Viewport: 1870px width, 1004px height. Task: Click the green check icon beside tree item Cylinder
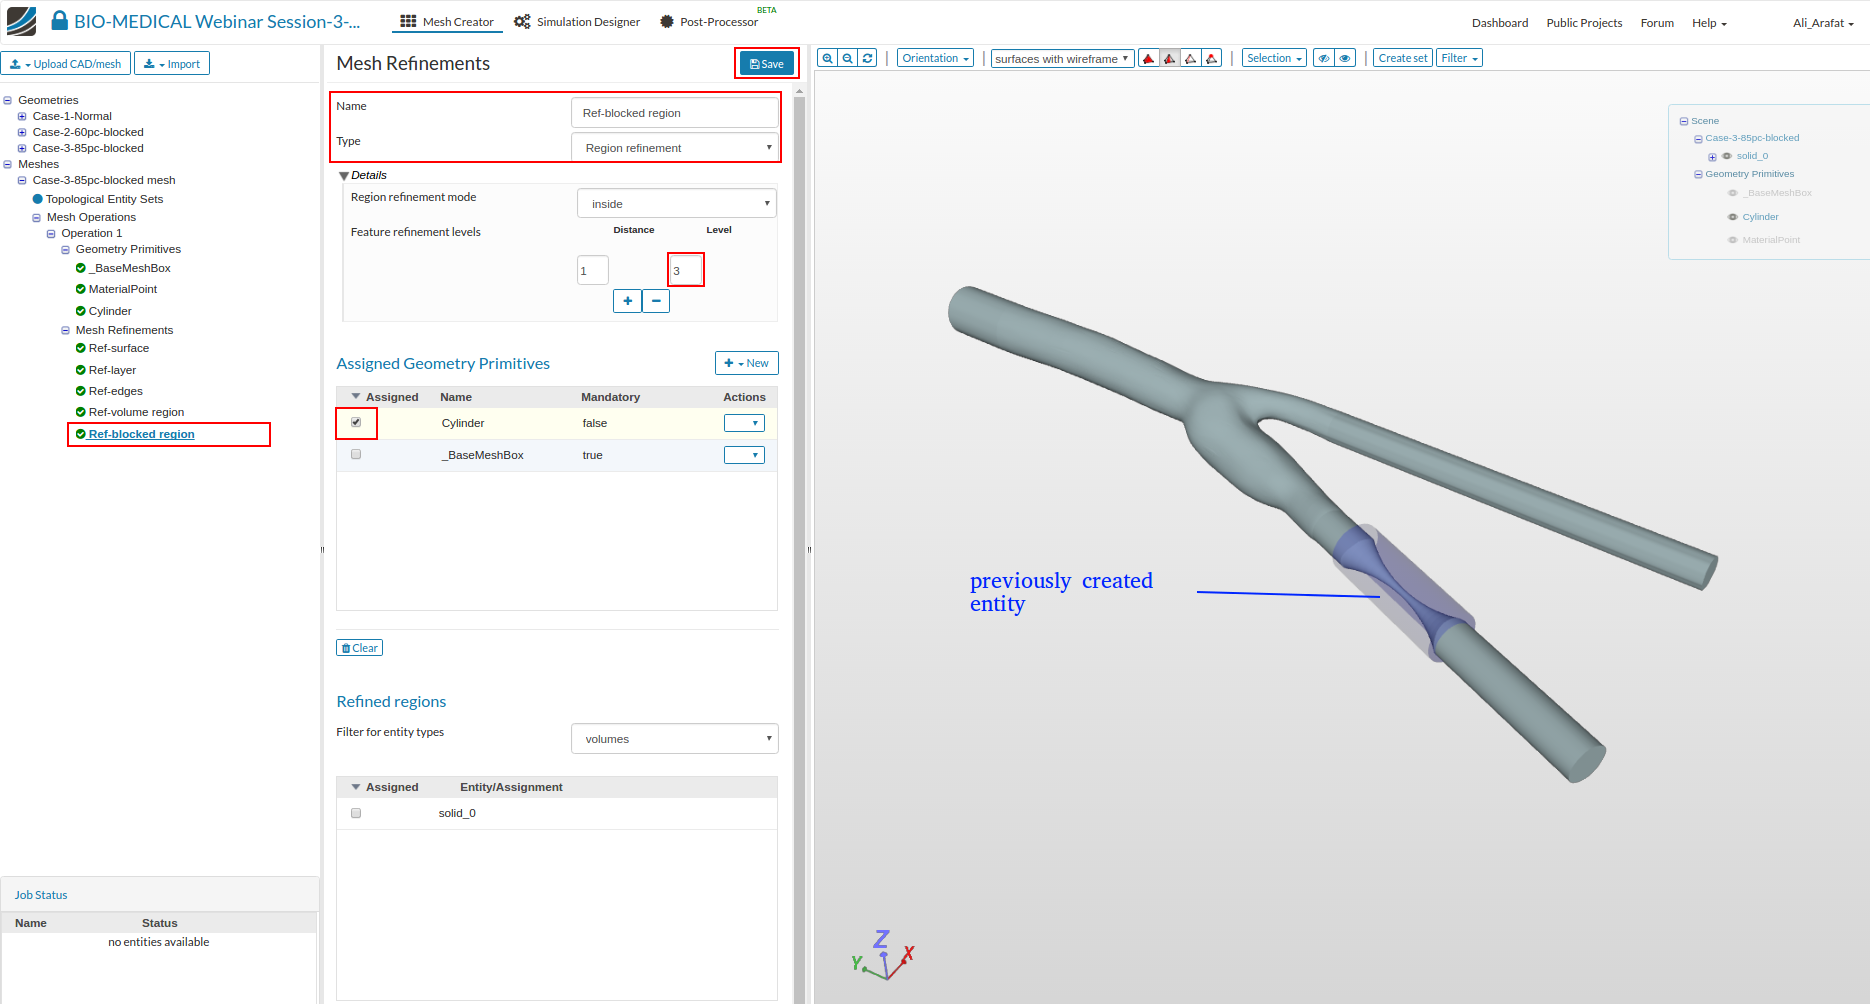coord(81,311)
